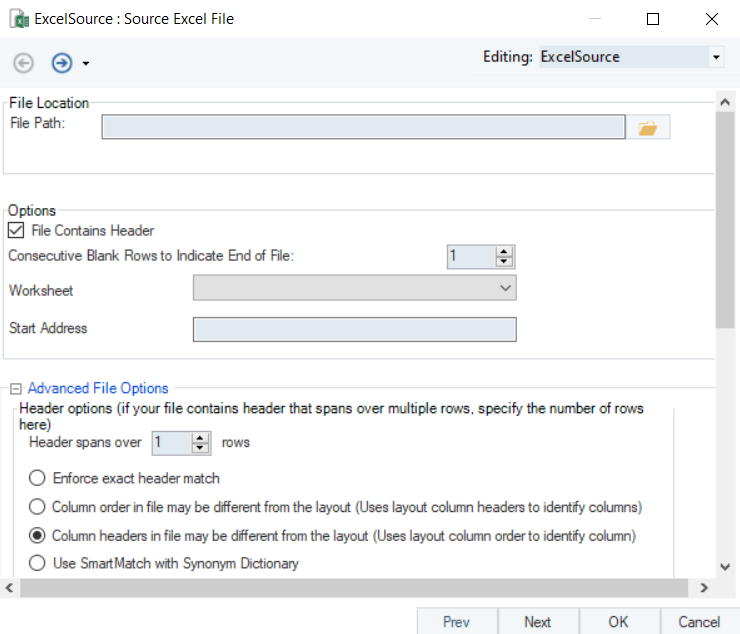The image size is (740, 634).
Task: Click the horizontal scrollbar right arrow
Action: [x=704, y=589]
